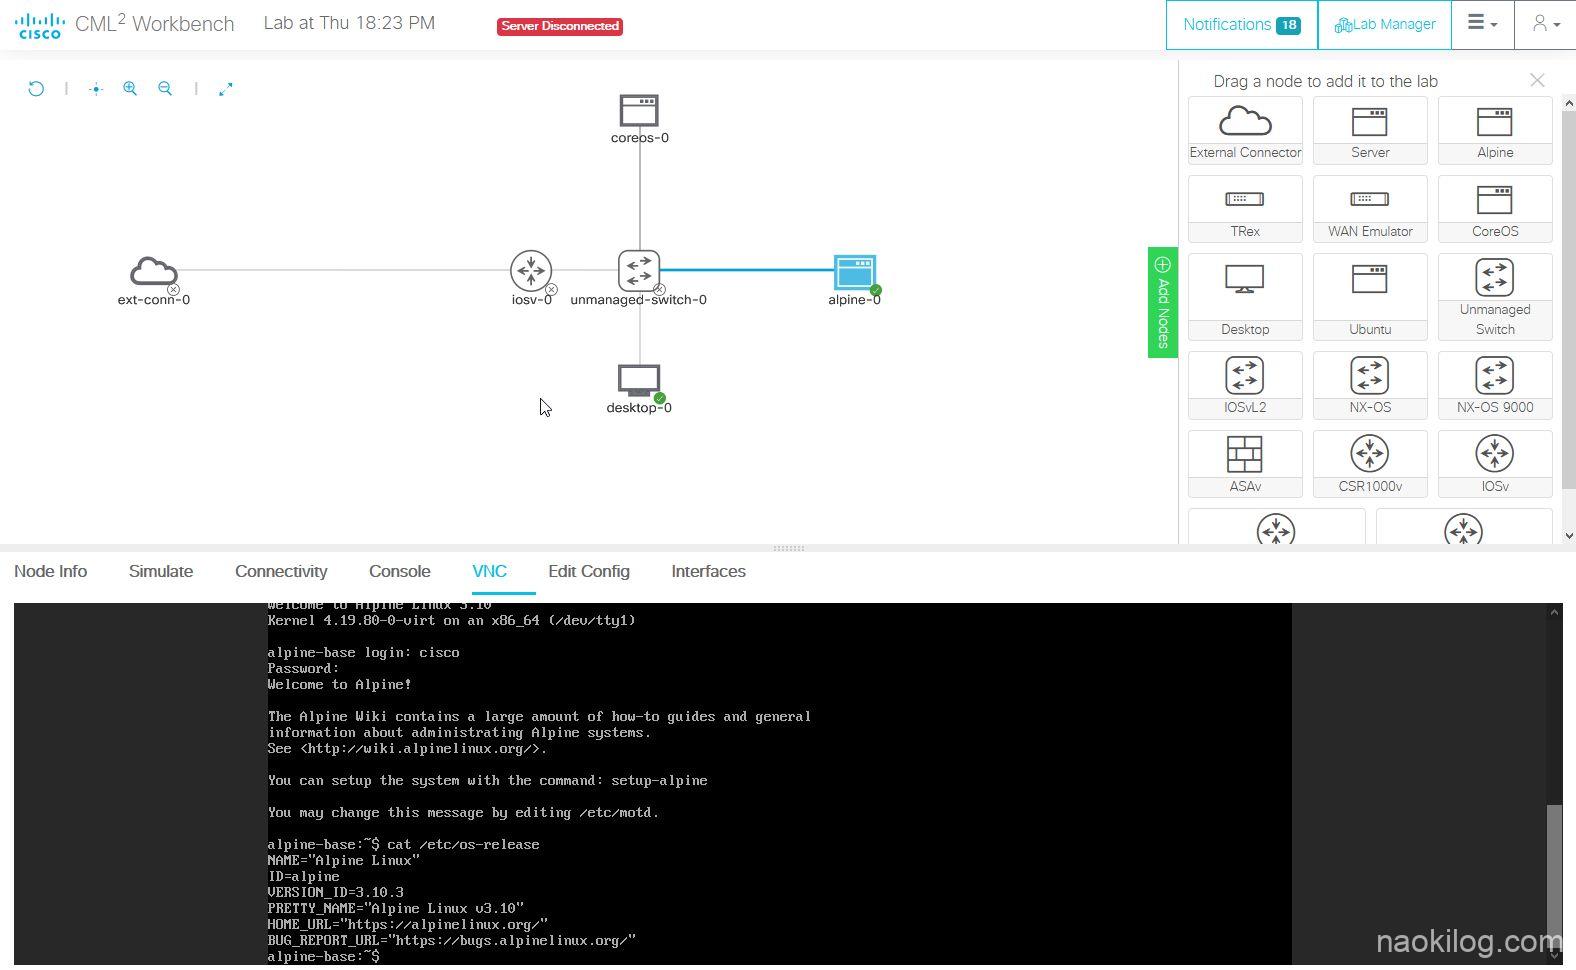The height and width of the screenshot is (970, 1576).
Task: Pick TRex node from palette
Action: click(x=1245, y=208)
